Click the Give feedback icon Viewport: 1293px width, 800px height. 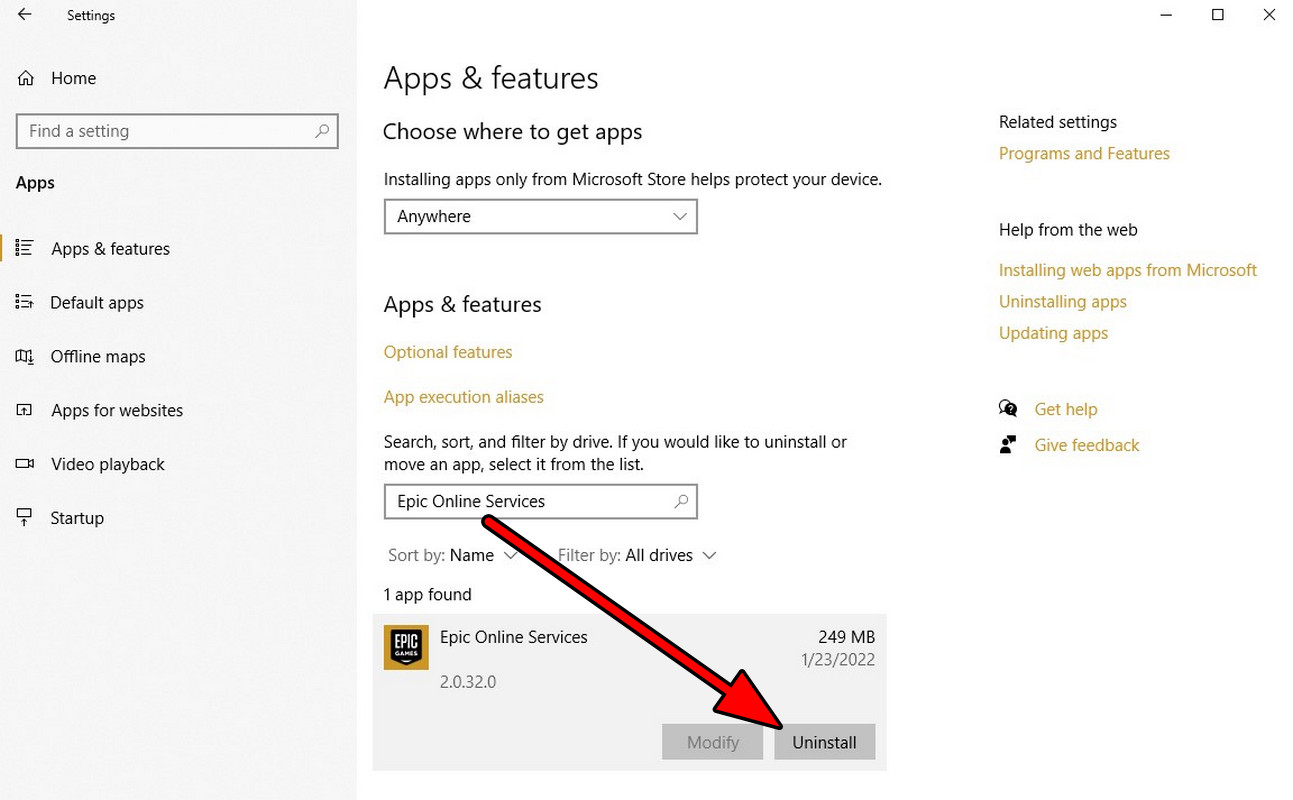pos(1008,444)
